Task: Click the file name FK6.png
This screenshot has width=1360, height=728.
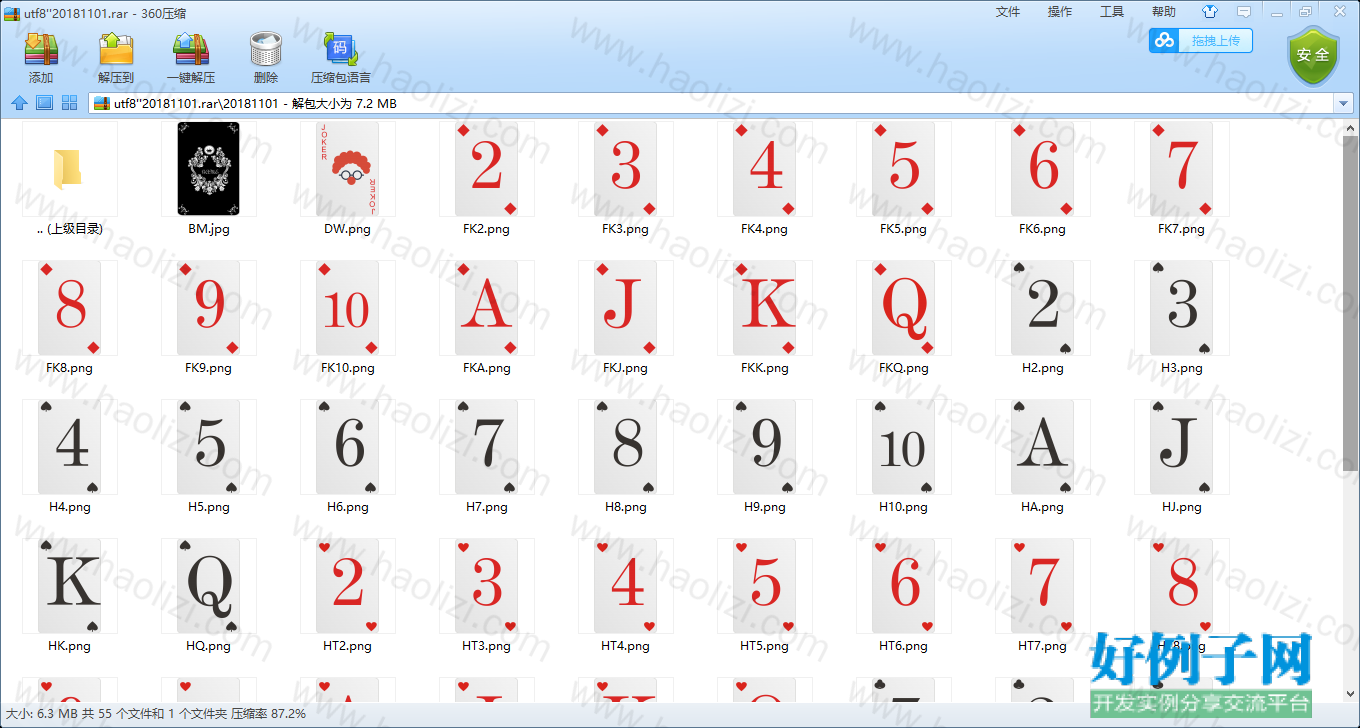Action: coord(1042,229)
